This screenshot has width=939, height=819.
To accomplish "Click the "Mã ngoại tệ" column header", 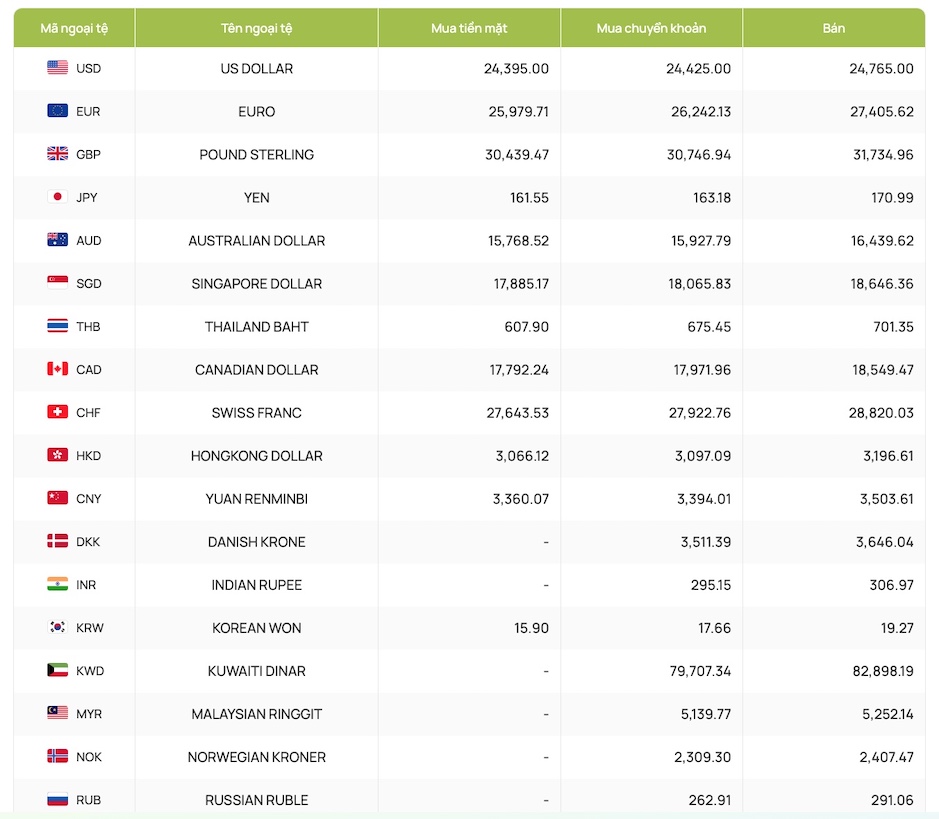I will pos(74,28).
